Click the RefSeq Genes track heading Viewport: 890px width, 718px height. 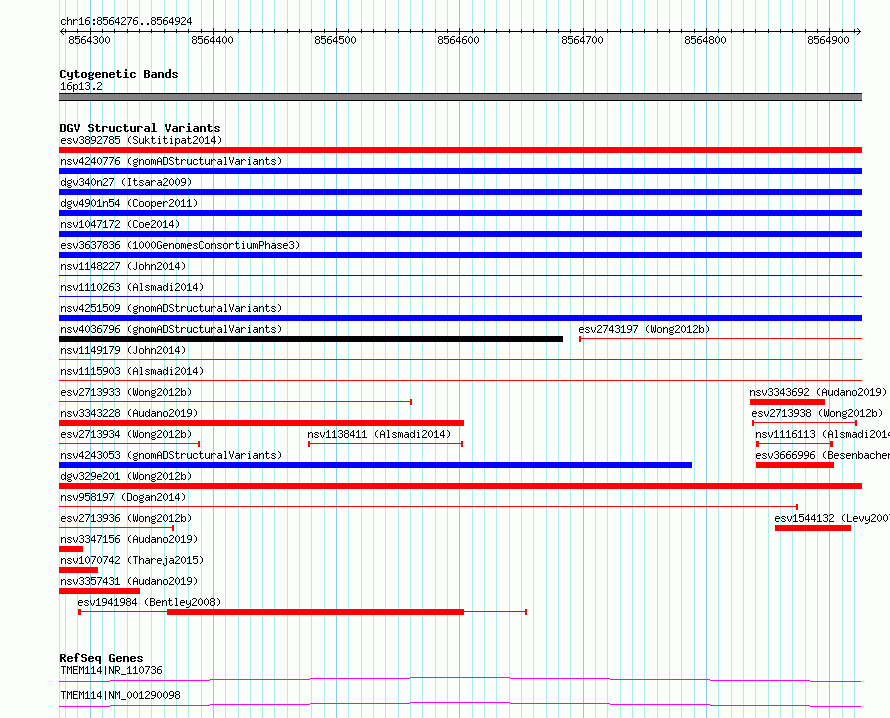coord(101,658)
